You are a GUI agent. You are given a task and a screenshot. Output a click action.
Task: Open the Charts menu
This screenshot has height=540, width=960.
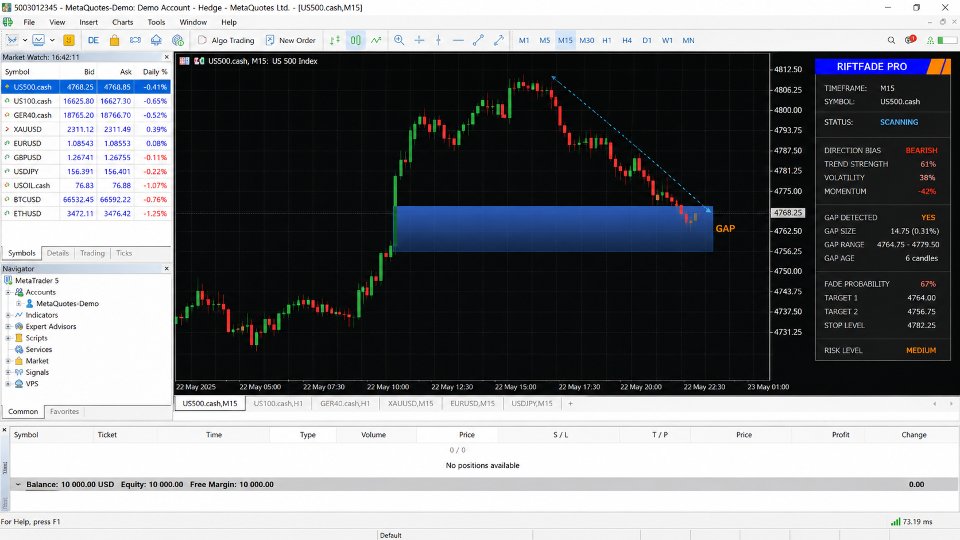point(122,22)
